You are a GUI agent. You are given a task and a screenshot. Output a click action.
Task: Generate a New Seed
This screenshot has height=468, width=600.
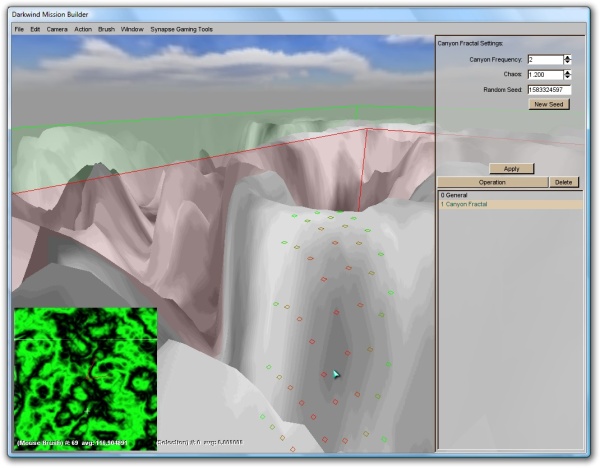click(x=549, y=104)
